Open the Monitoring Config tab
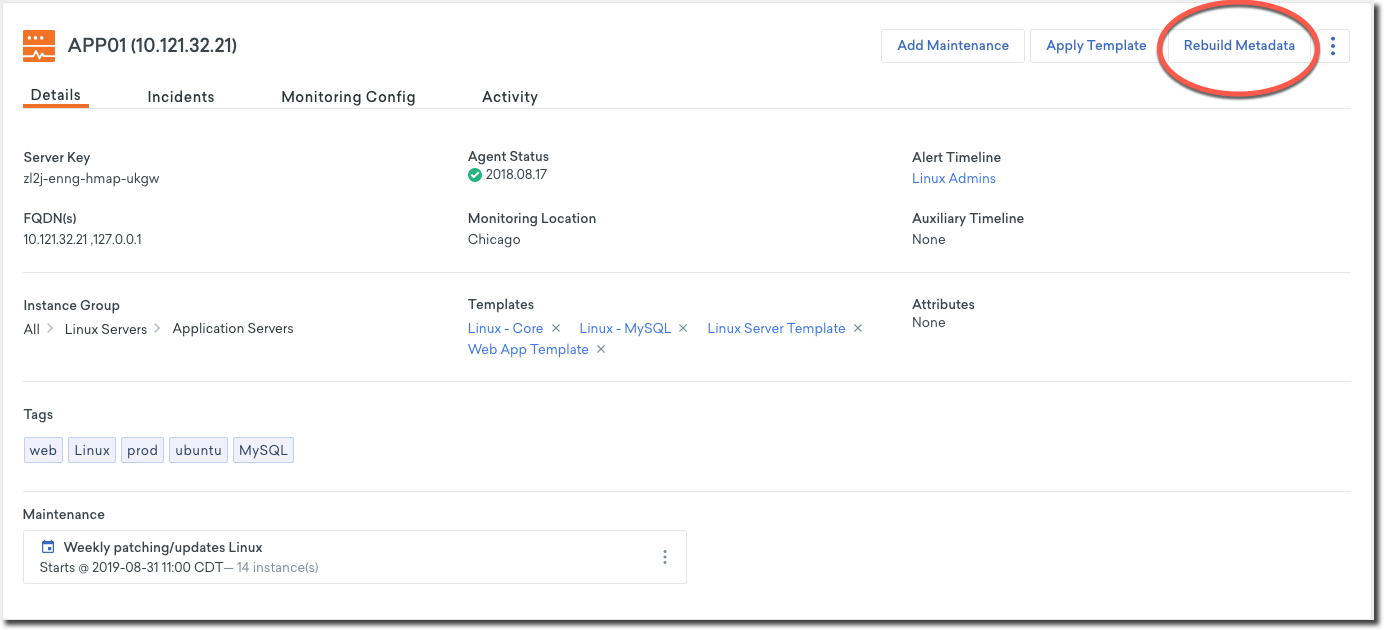Screen dimensions: 1384x630 coord(348,97)
